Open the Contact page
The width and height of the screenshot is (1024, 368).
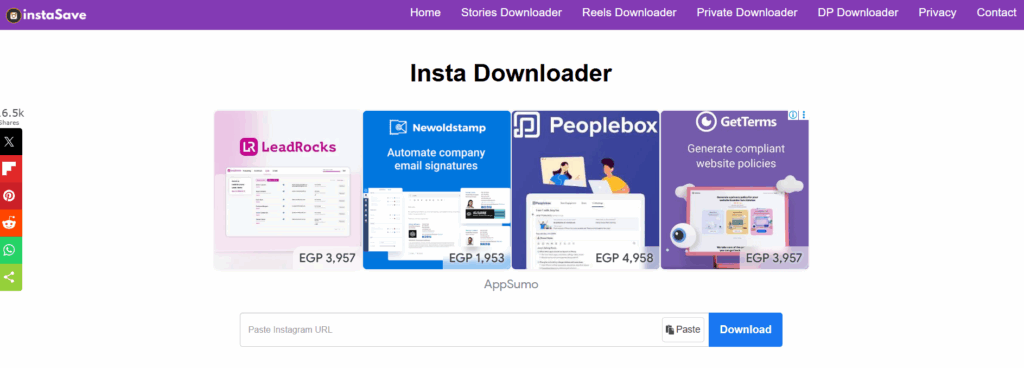[x=997, y=12]
